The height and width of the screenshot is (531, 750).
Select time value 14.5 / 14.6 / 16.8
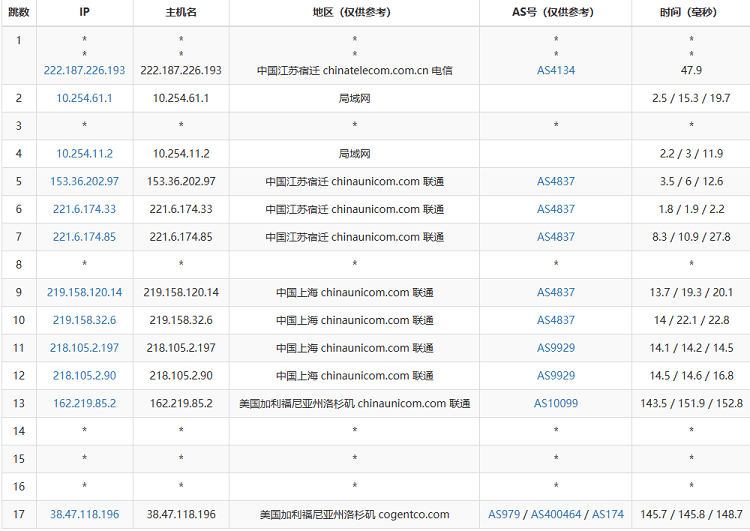point(691,376)
